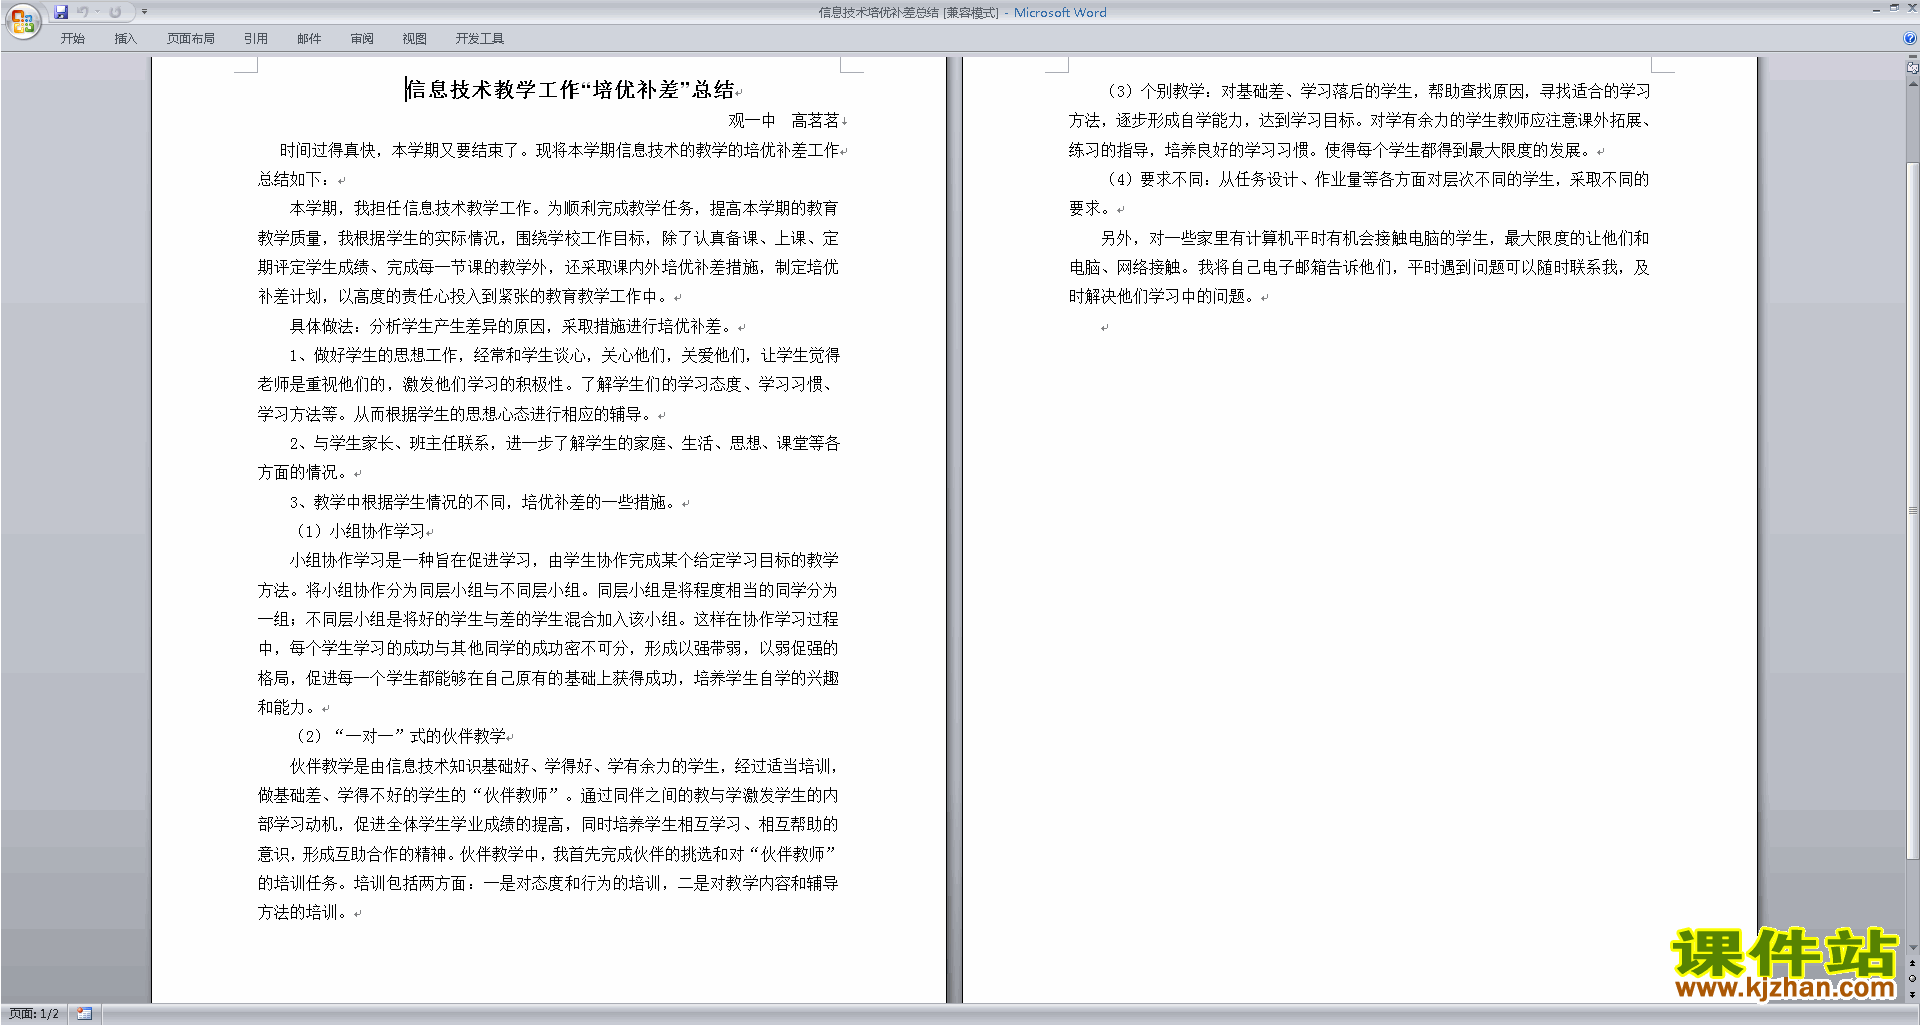Click the Save icon in quick access toolbar
The width and height of the screenshot is (1920, 1025).
(x=61, y=12)
